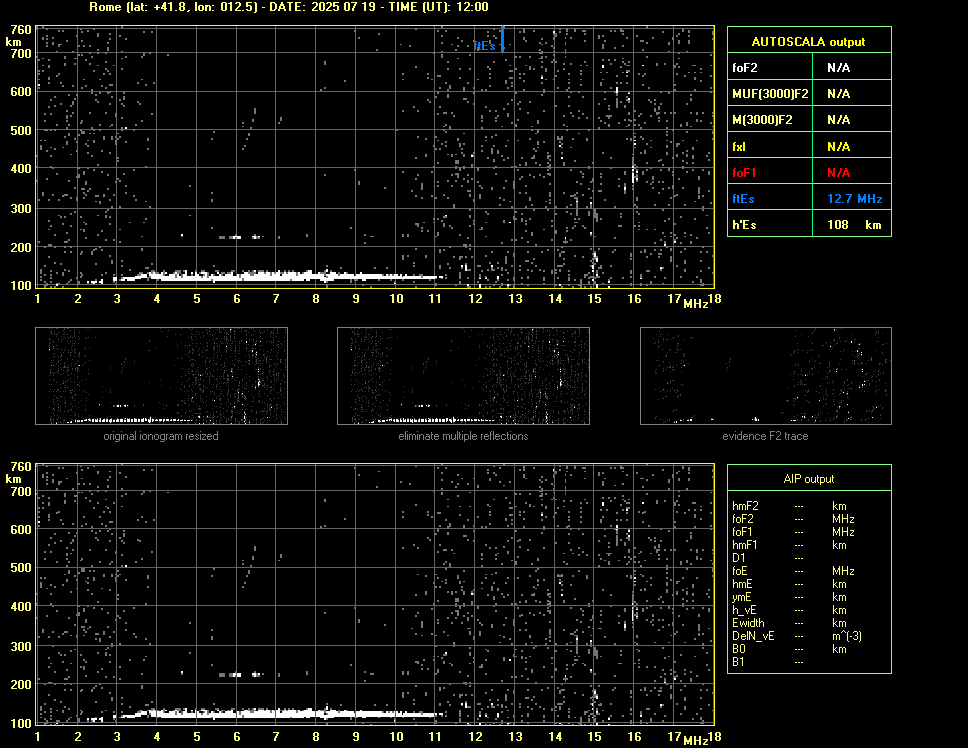This screenshot has width=968, height=748.
Task: Click the red foF1 label in AUTOSCALA output
Action: click(x=744, y=173)
